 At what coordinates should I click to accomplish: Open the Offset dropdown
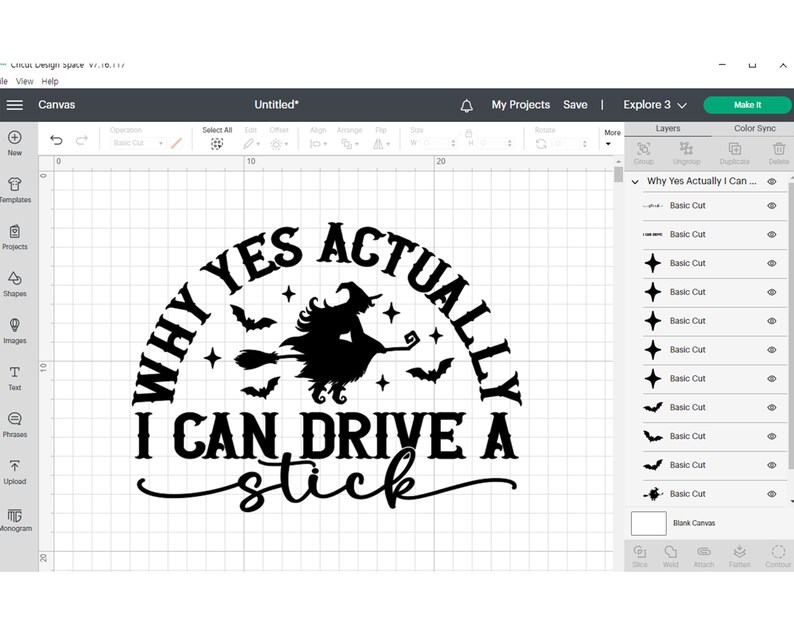(x=279, y=144)
